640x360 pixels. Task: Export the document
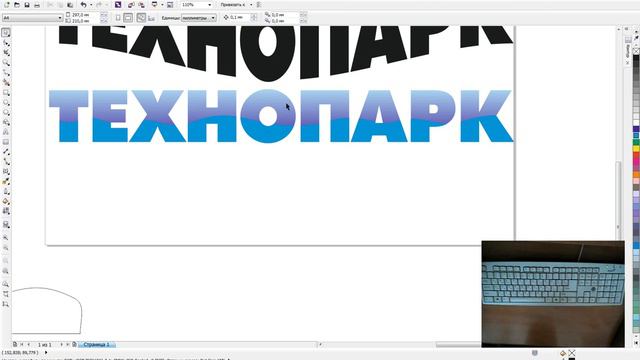click(141, 5)
